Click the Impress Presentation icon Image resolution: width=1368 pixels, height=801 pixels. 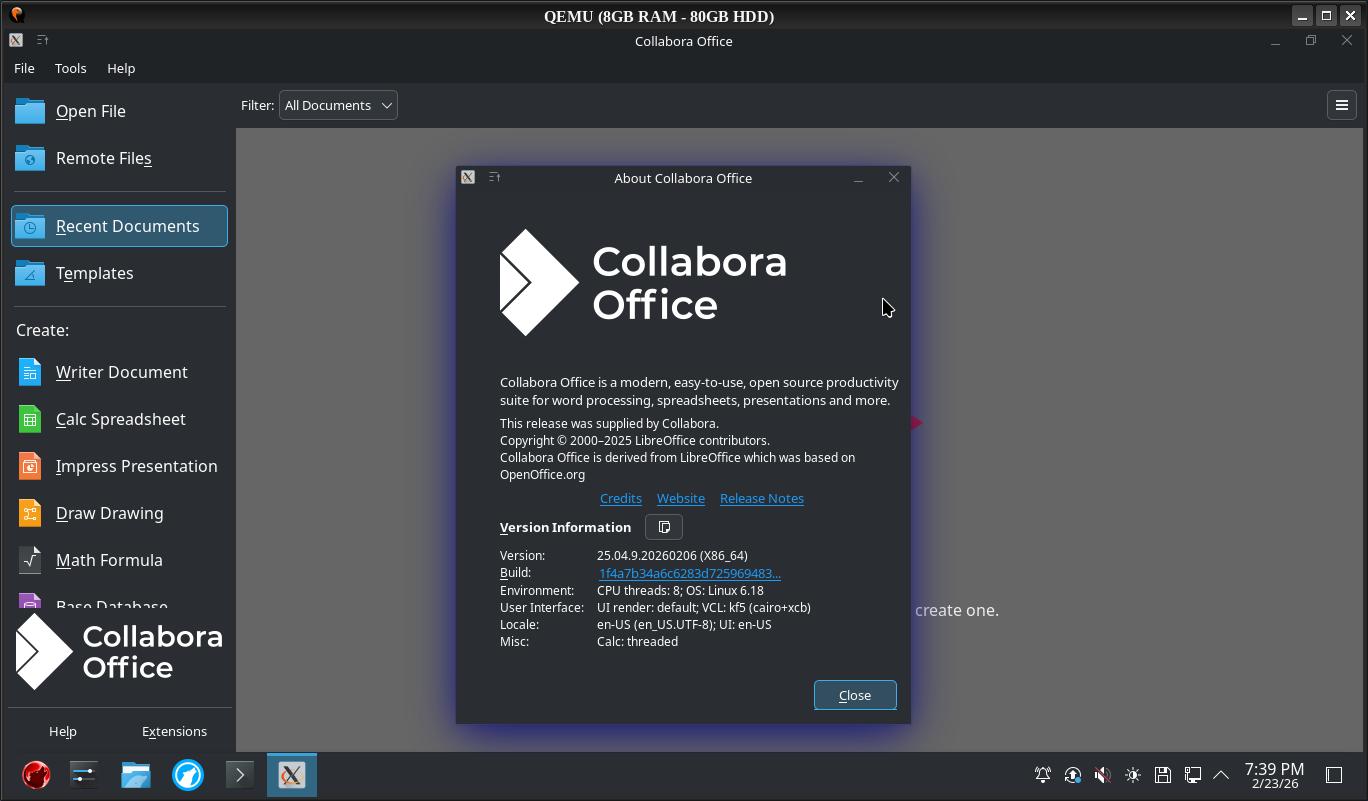[x=30, y=466]
